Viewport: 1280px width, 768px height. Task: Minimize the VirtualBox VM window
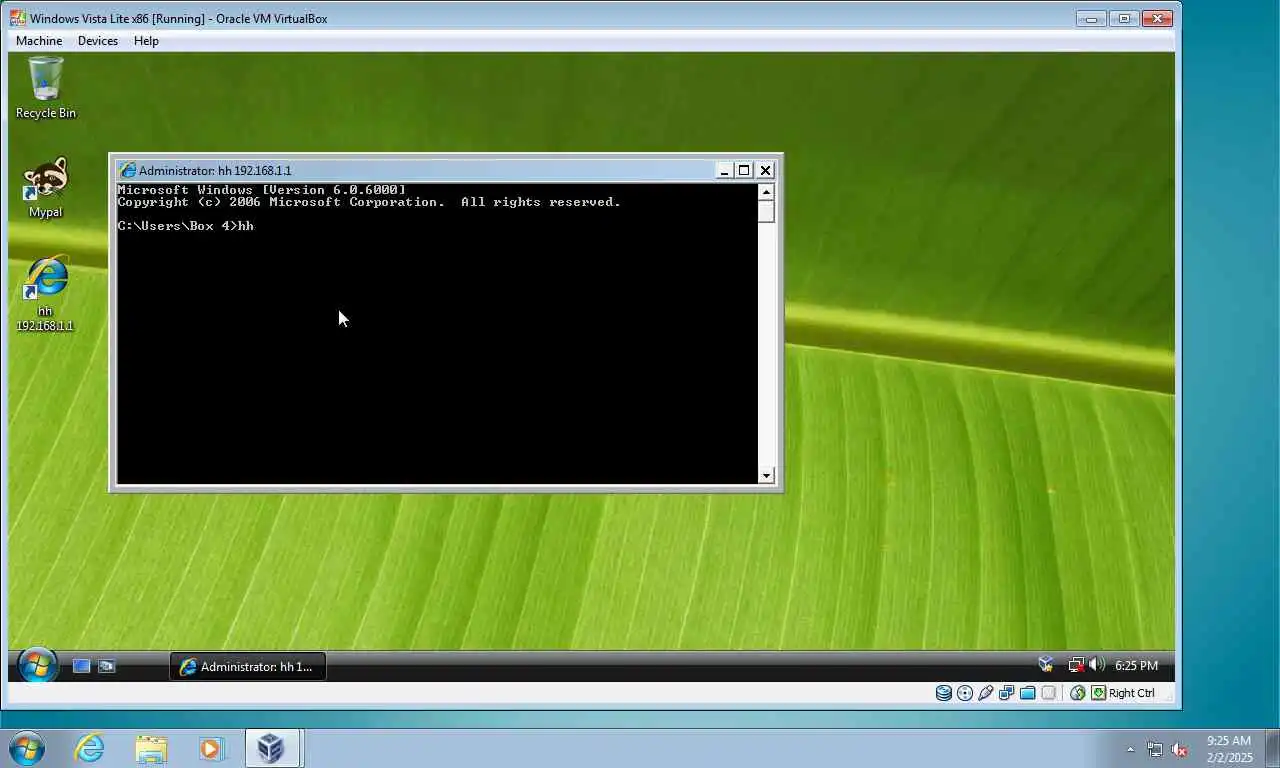1090,18
